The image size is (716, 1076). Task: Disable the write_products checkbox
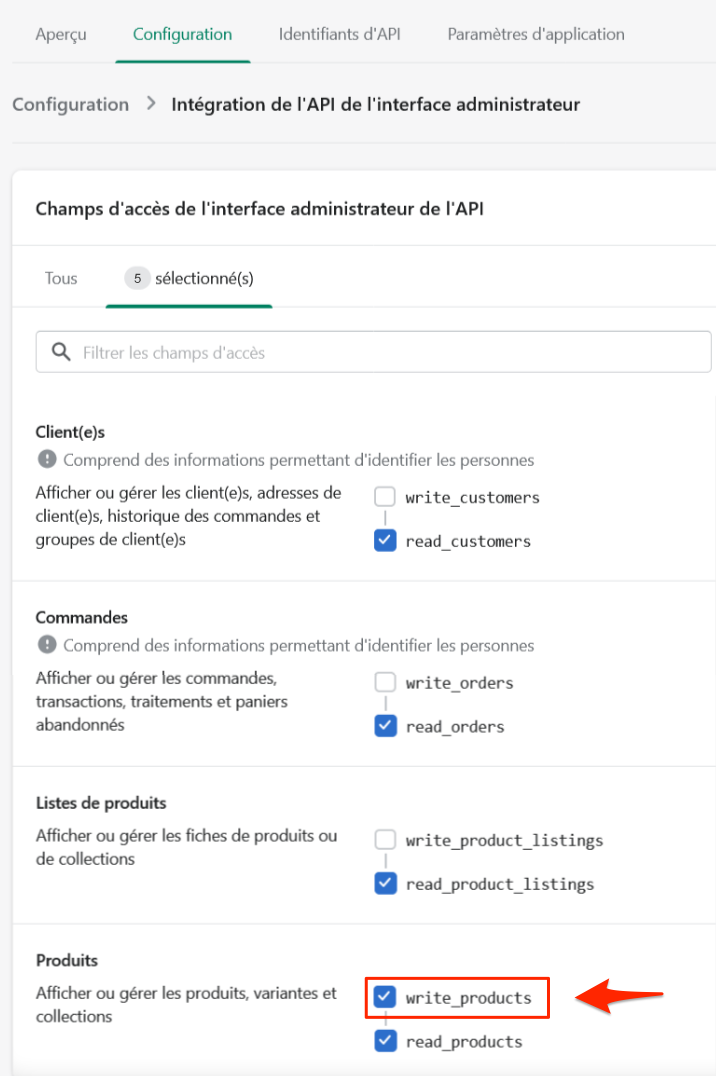[x=385, y=998]
